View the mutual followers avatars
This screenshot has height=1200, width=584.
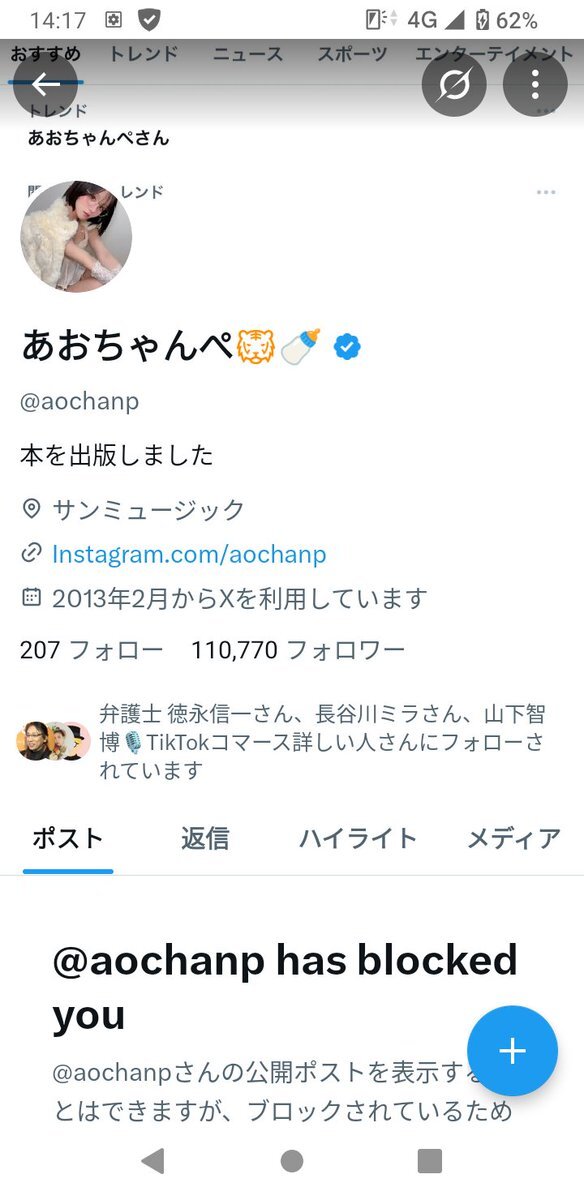54,741
